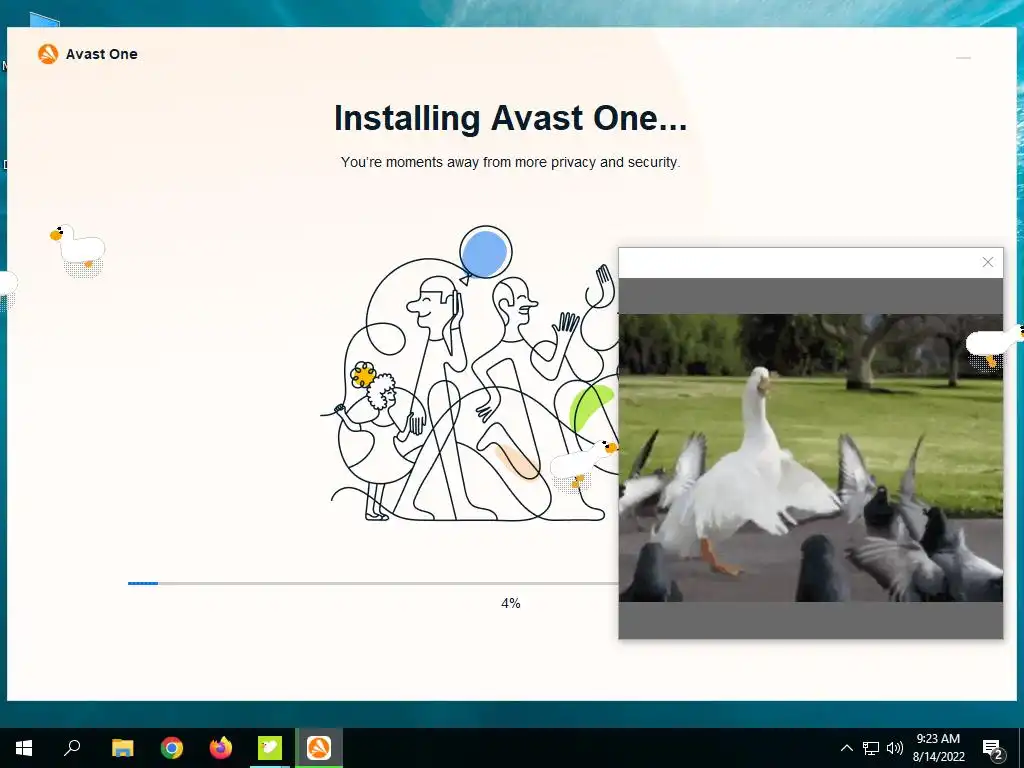Screen dimensions: 1024x768
Task: Open the Windows Start menu
Action: pos(24,748)
